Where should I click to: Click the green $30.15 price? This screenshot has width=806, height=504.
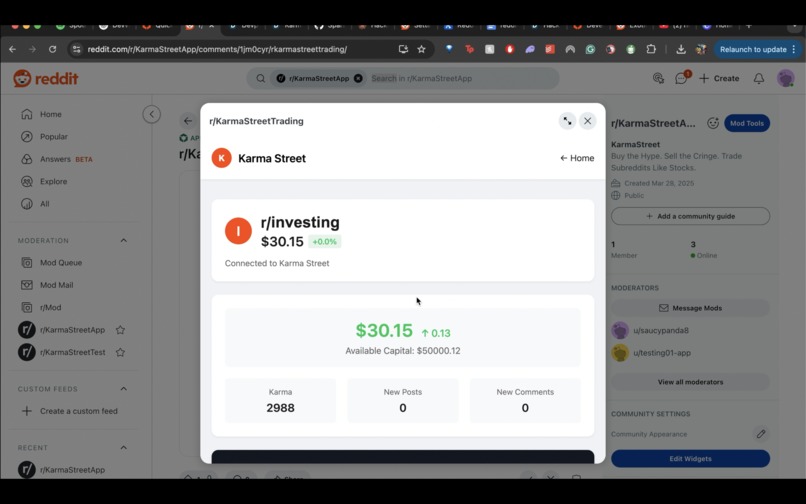[x=384, y=330]
